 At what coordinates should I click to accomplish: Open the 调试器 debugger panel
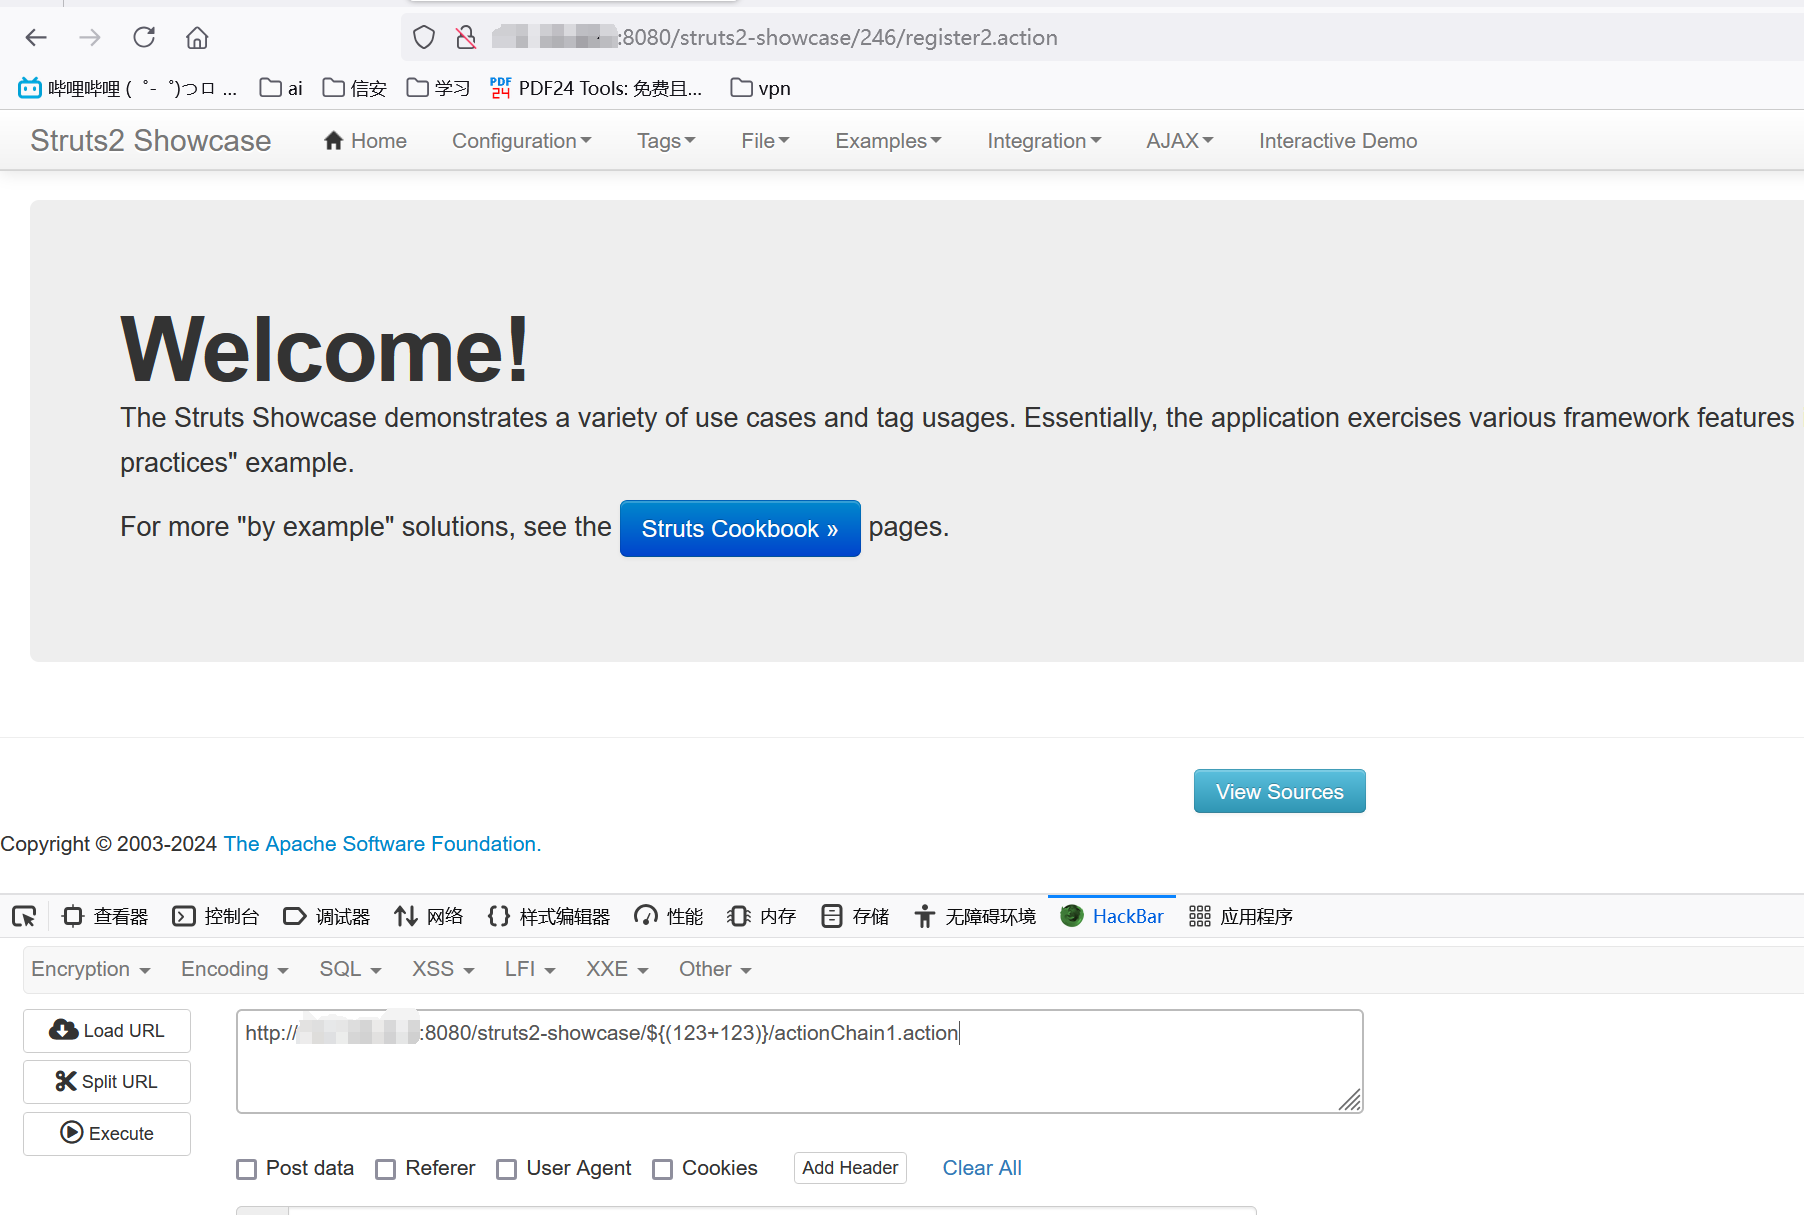327,916
